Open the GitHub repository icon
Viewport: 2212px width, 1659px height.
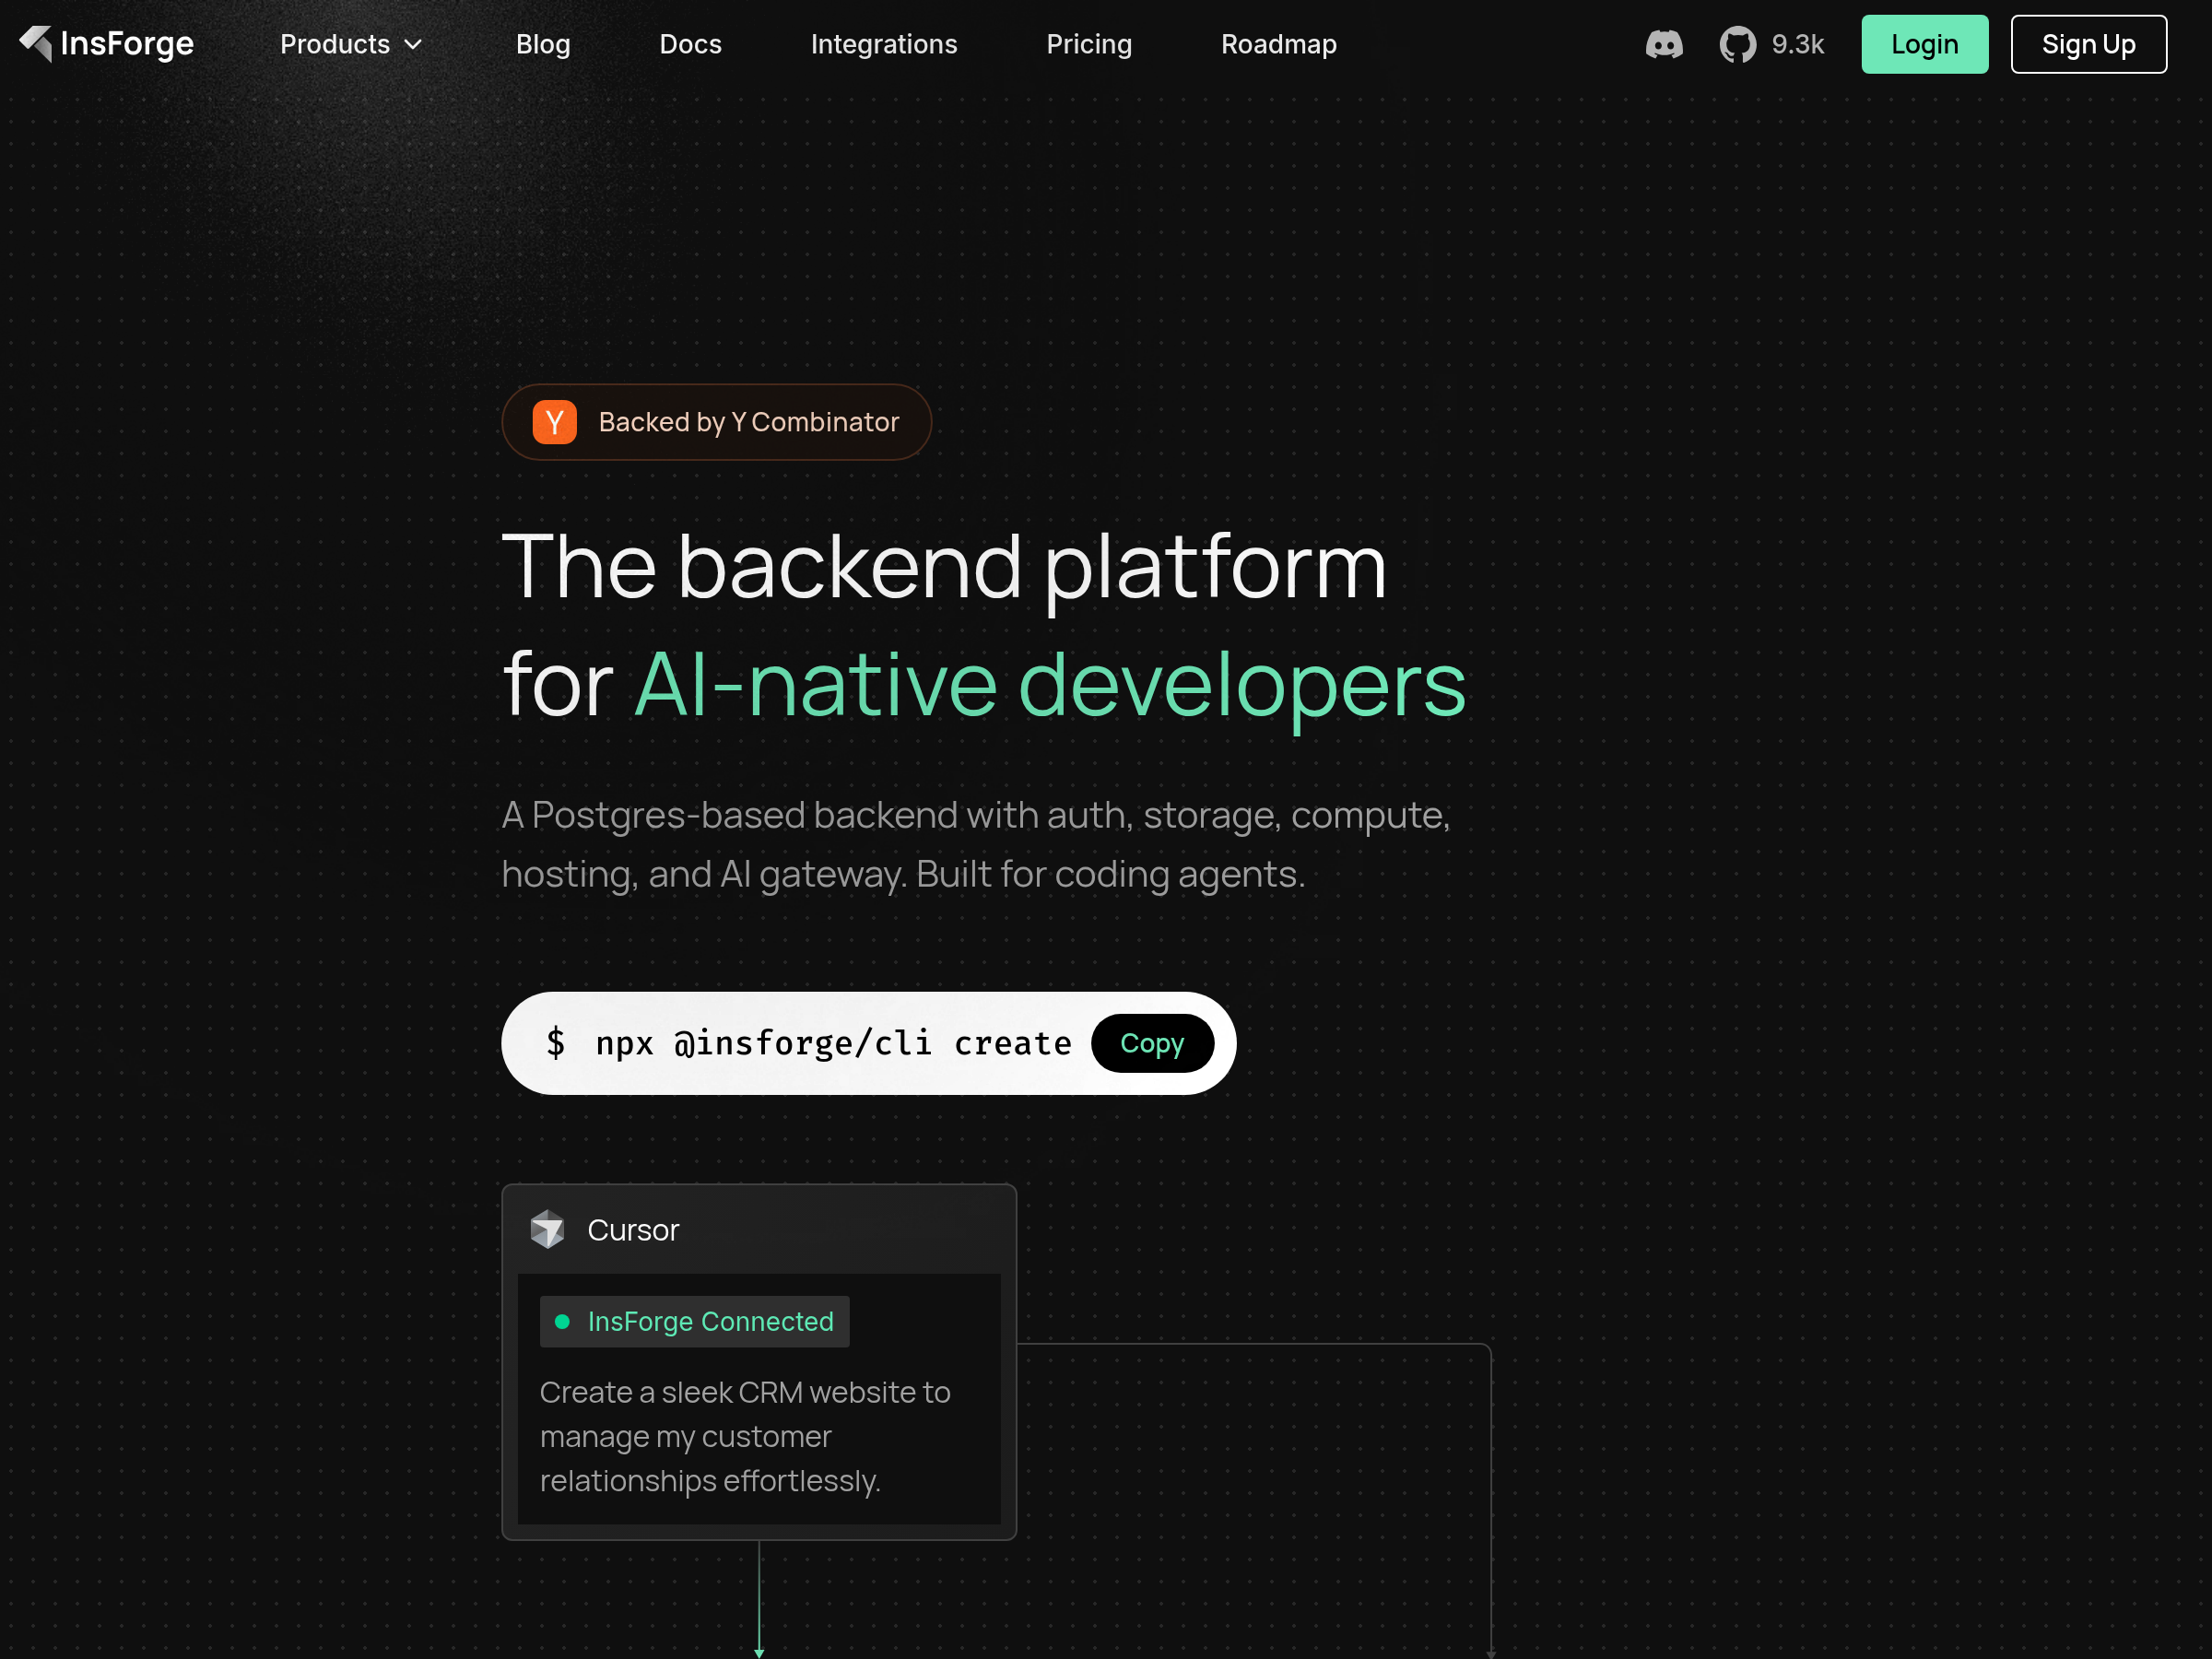point(1738,45)
